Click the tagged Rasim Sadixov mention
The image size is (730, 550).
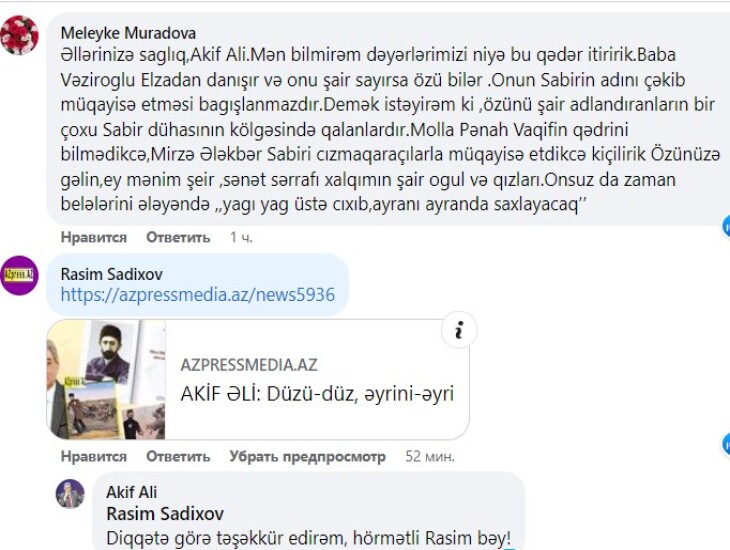tap(165, 514)
